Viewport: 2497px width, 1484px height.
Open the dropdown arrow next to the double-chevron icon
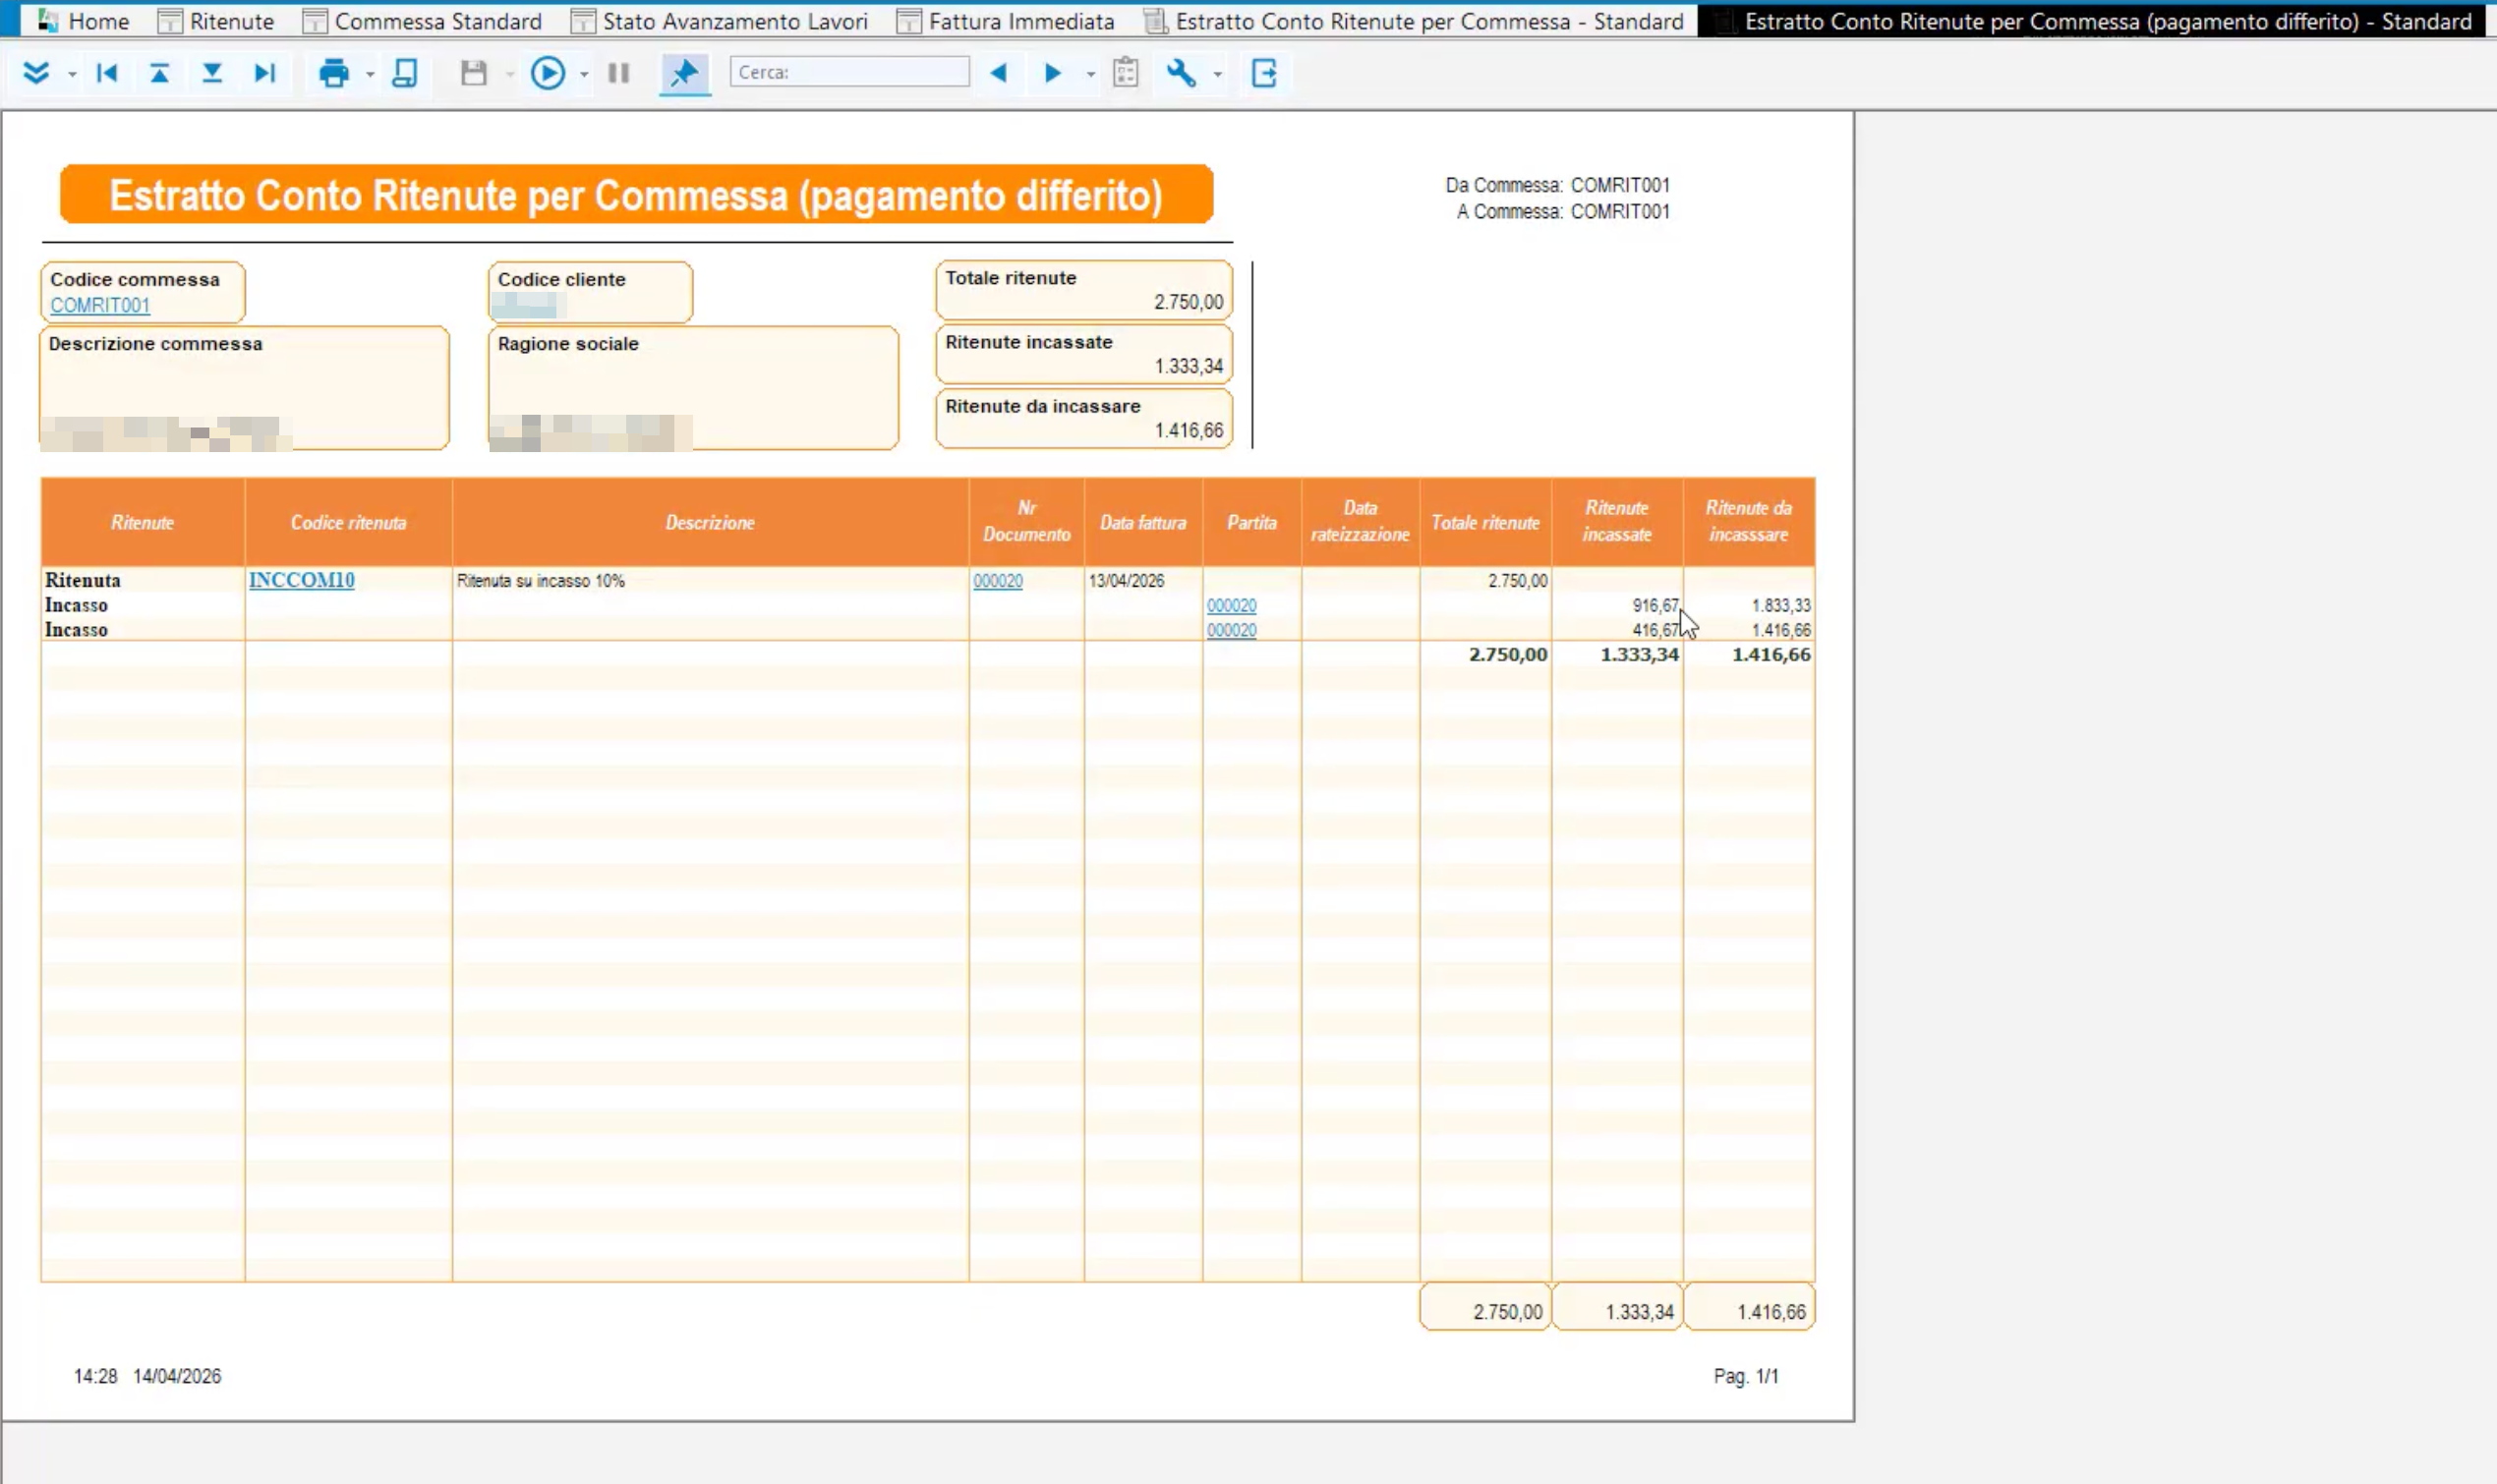coord(72,75)
